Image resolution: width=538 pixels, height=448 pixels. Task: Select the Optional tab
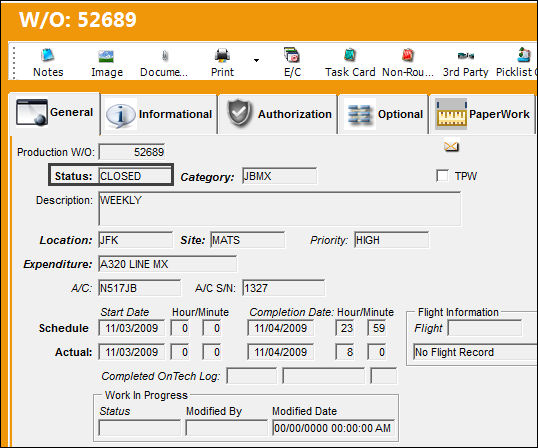[x=383, y=114]
